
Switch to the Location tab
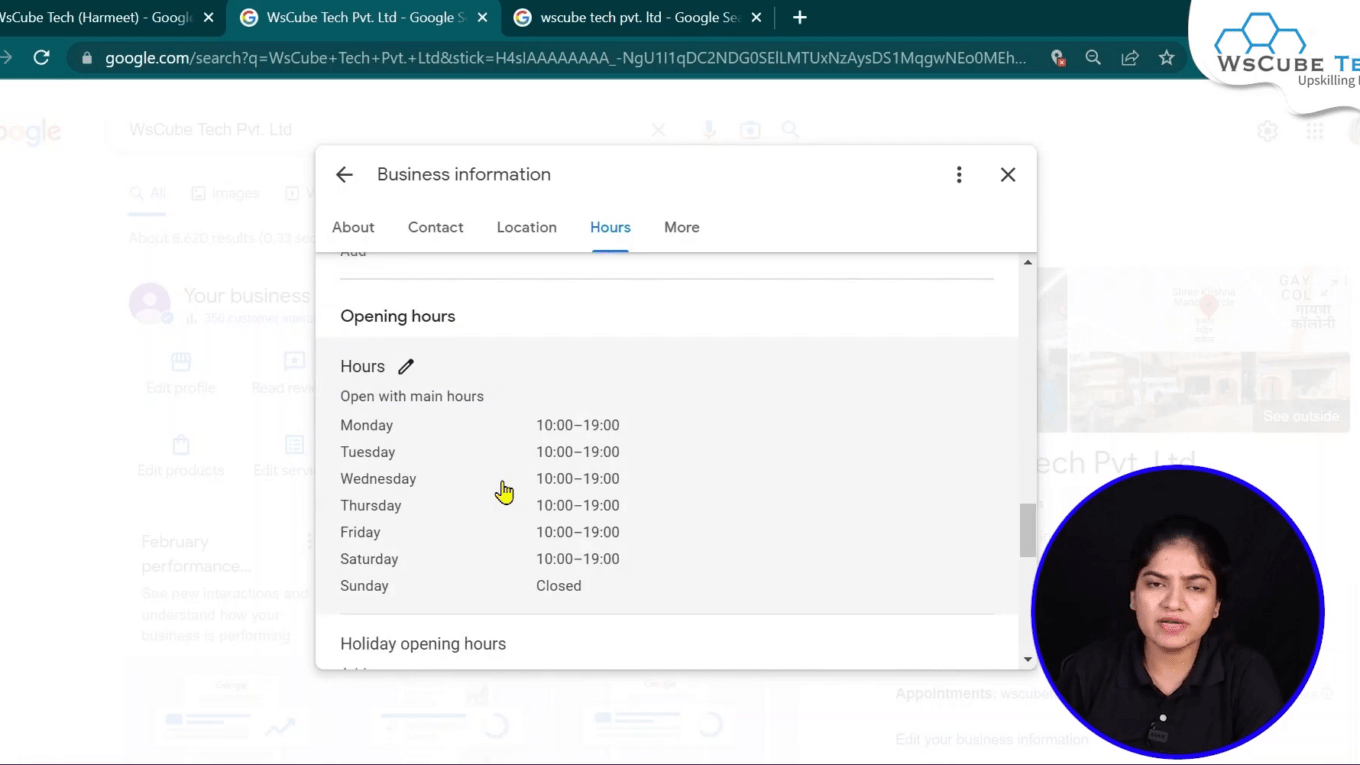[526, 227]
